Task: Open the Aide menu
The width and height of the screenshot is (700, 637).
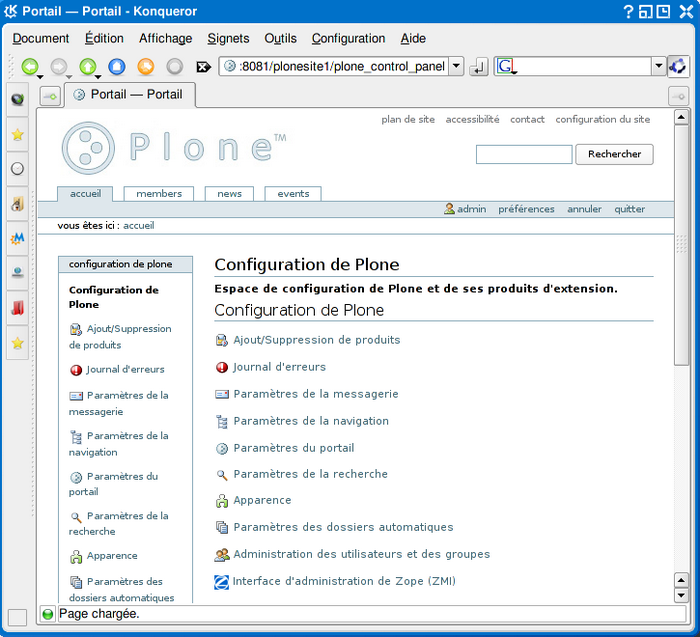Action: [x=413, y=39]
